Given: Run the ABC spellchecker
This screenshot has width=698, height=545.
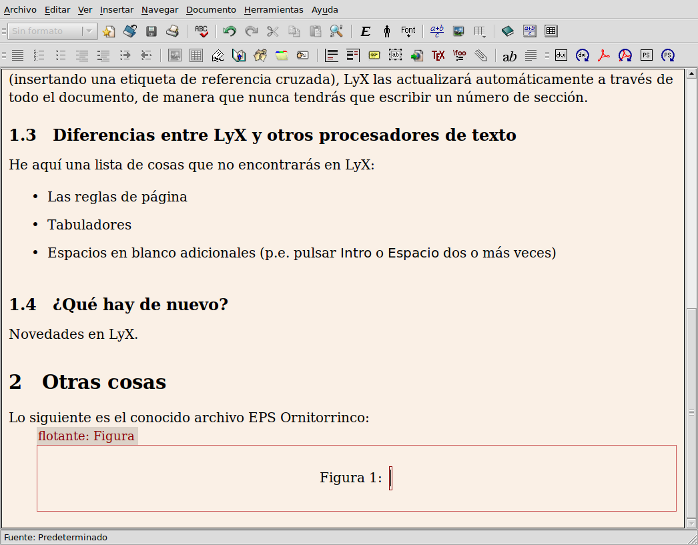Looking at the screenshot, I should pyautogui.click(x=201, y=31).
